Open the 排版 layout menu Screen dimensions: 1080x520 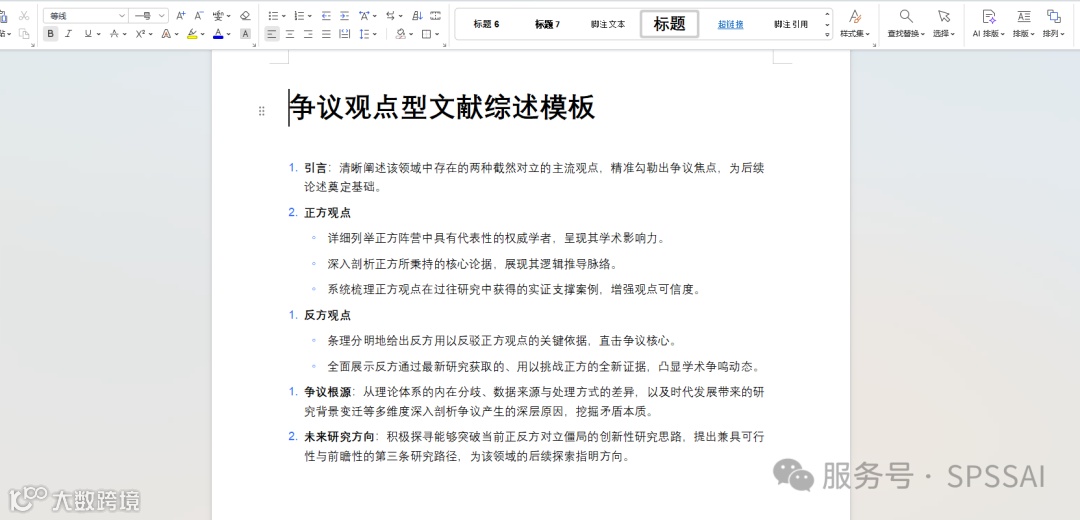(1024, 24)
